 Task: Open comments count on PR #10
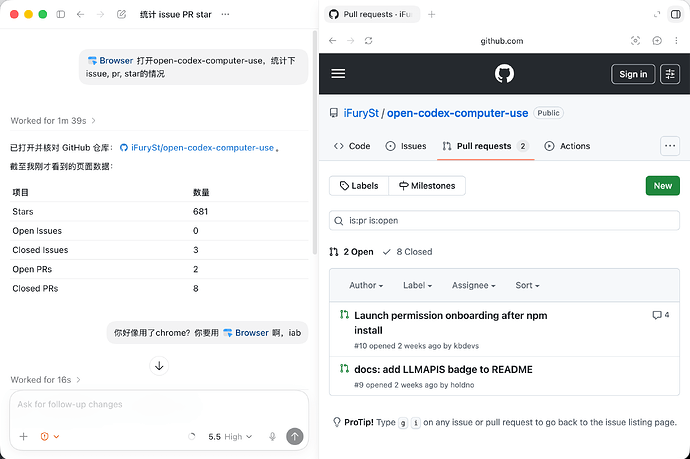pos(661,315)
